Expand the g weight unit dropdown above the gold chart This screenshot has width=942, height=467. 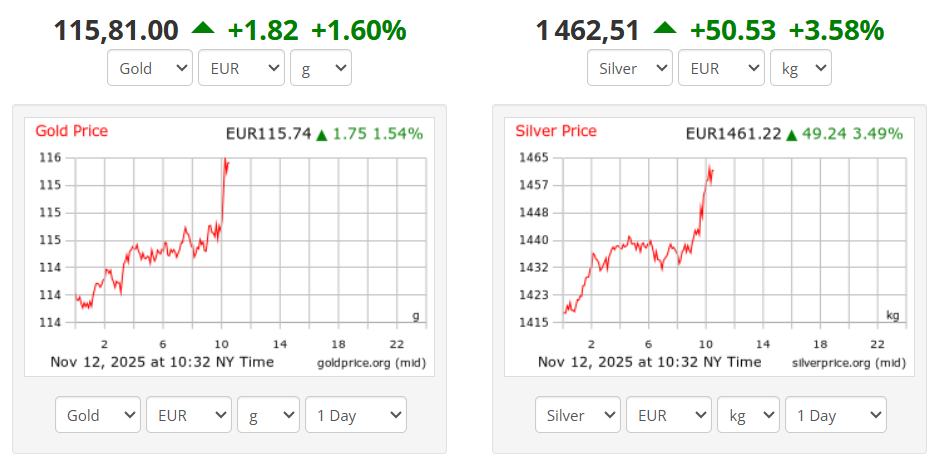[320, 69]
